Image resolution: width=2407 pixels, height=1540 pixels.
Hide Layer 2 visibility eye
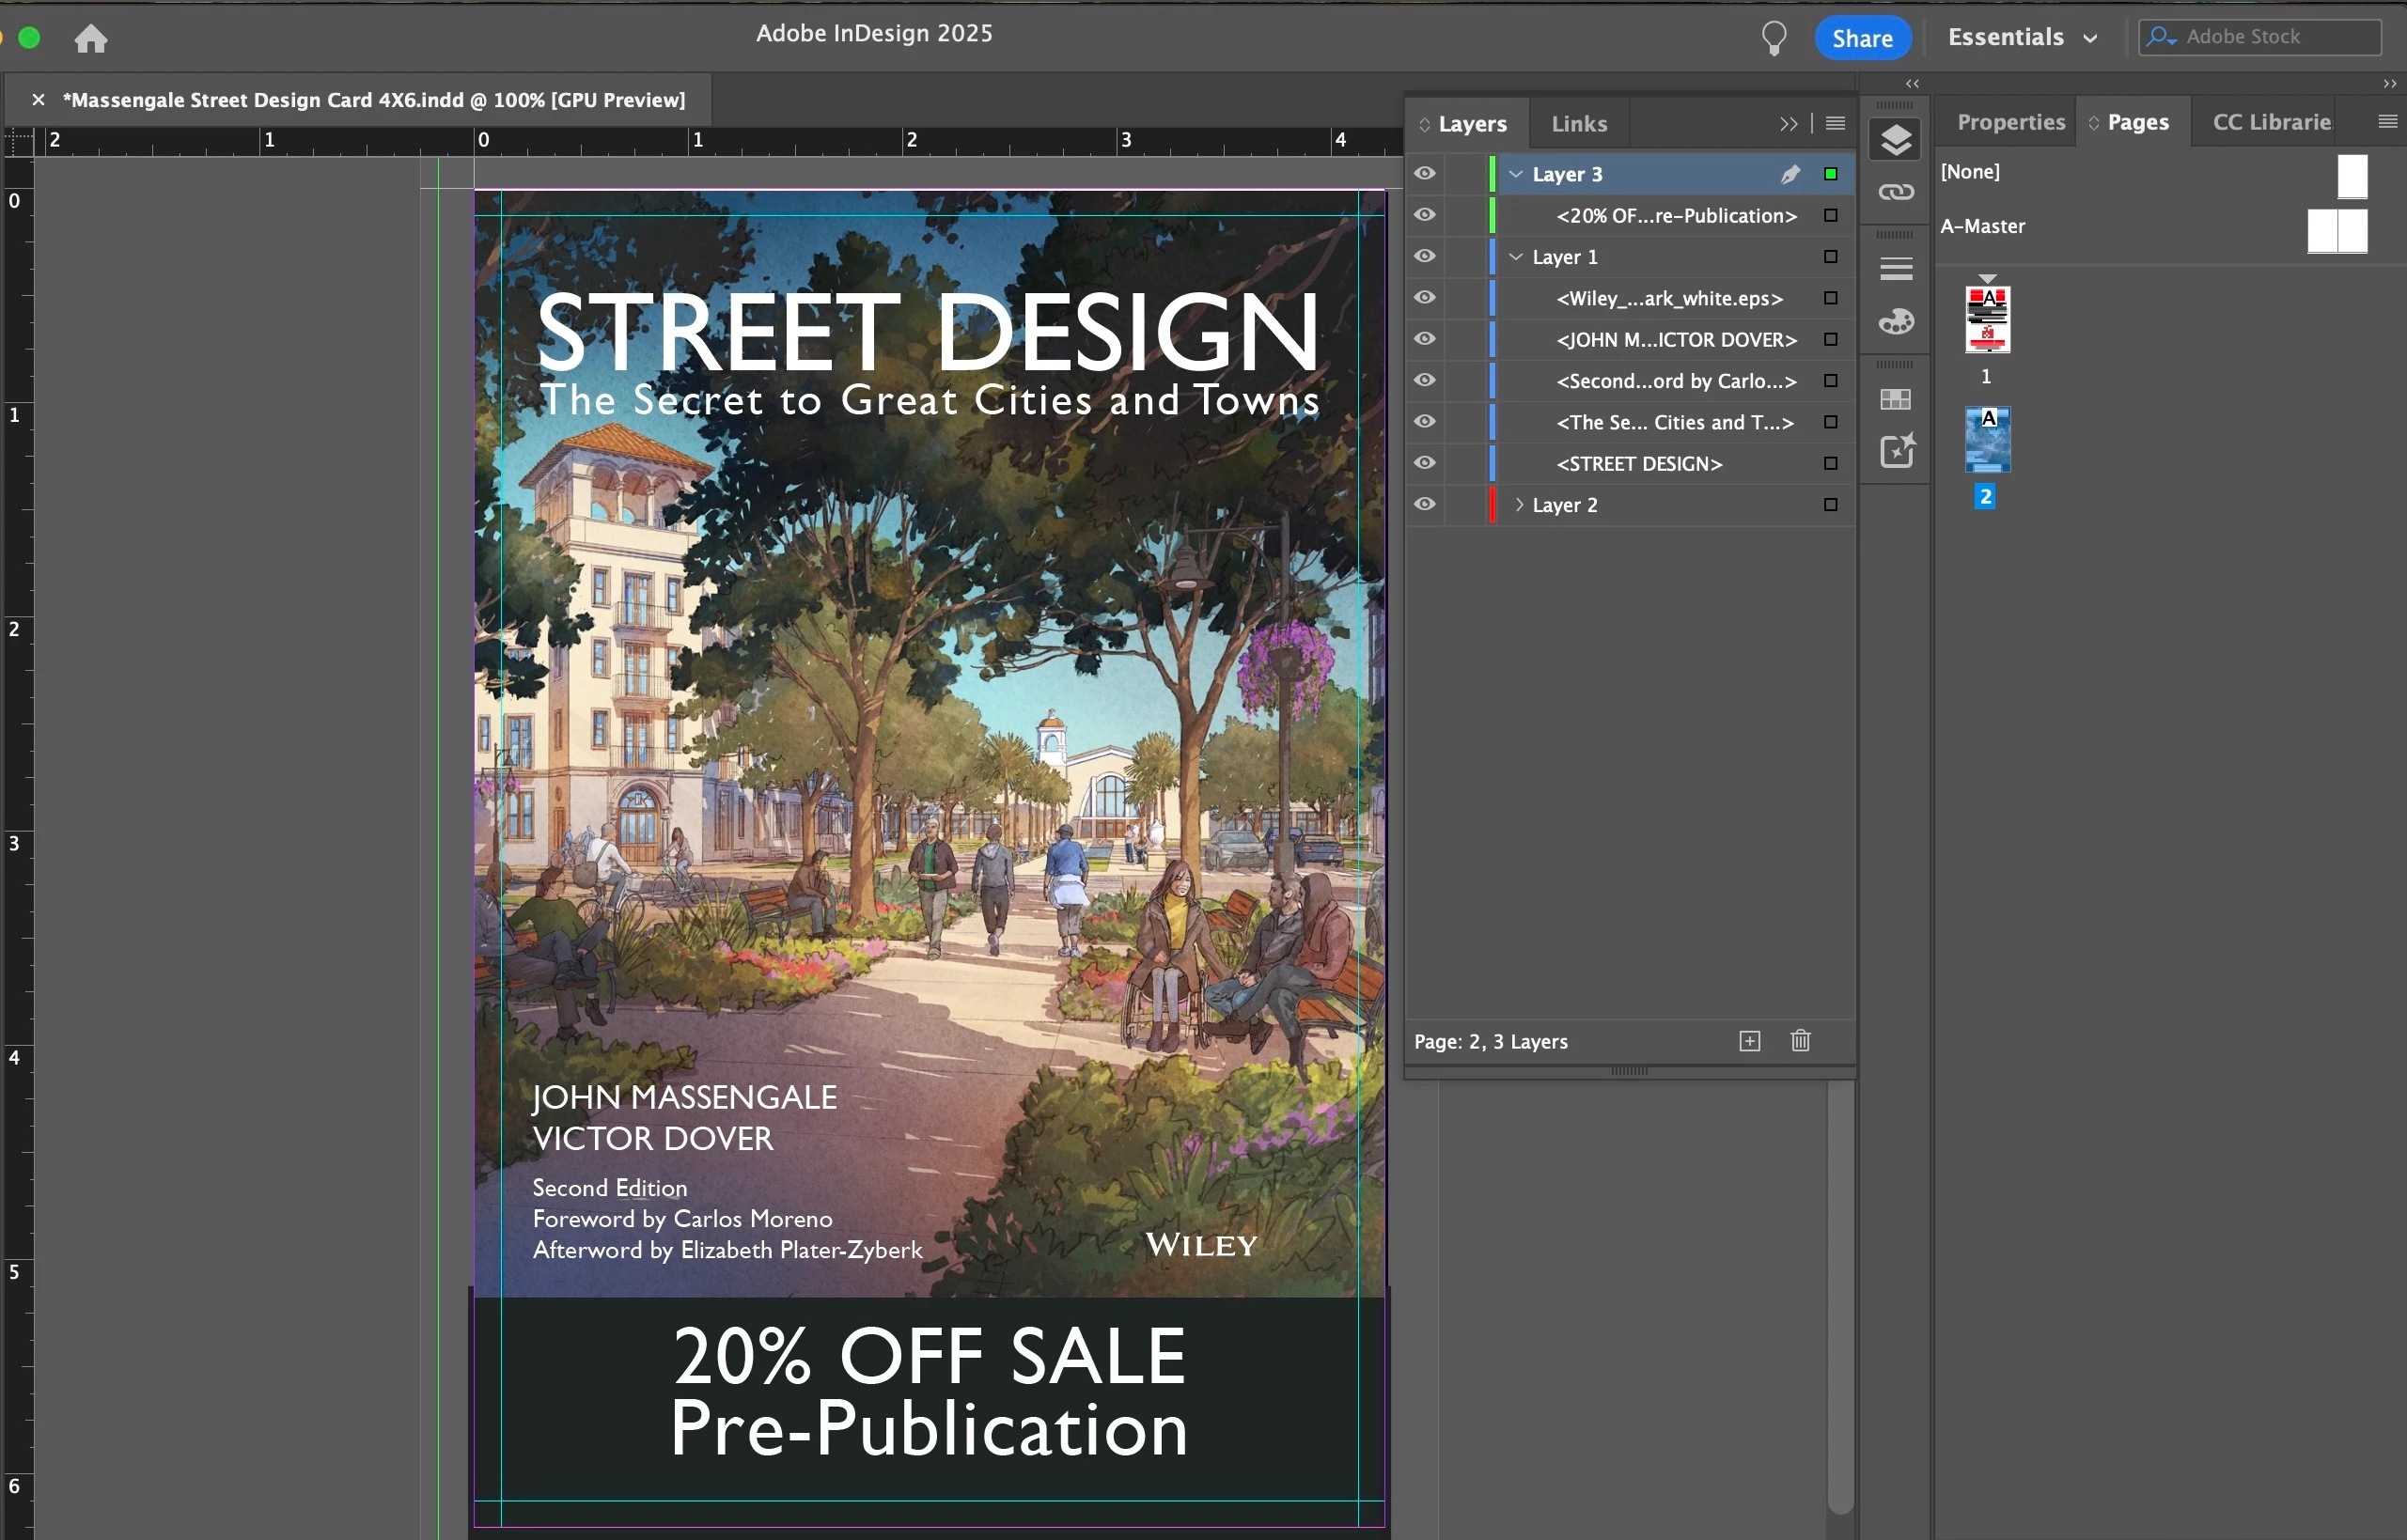coord(1424,504)
